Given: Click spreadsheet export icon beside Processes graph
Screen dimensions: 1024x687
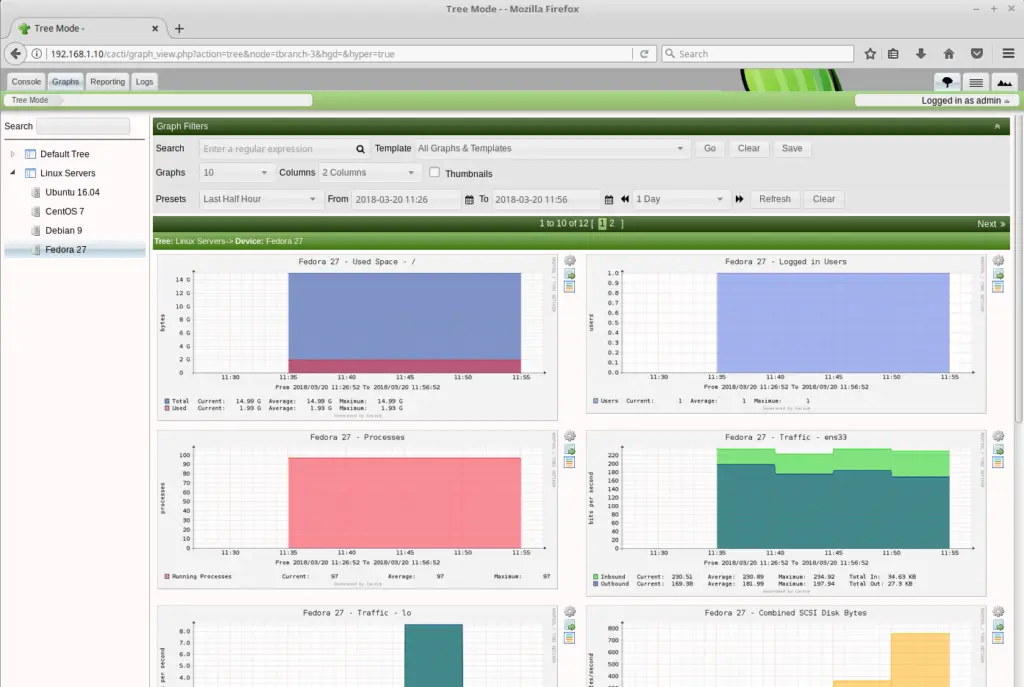Looking at the screenshot, I should click(569, 462).
